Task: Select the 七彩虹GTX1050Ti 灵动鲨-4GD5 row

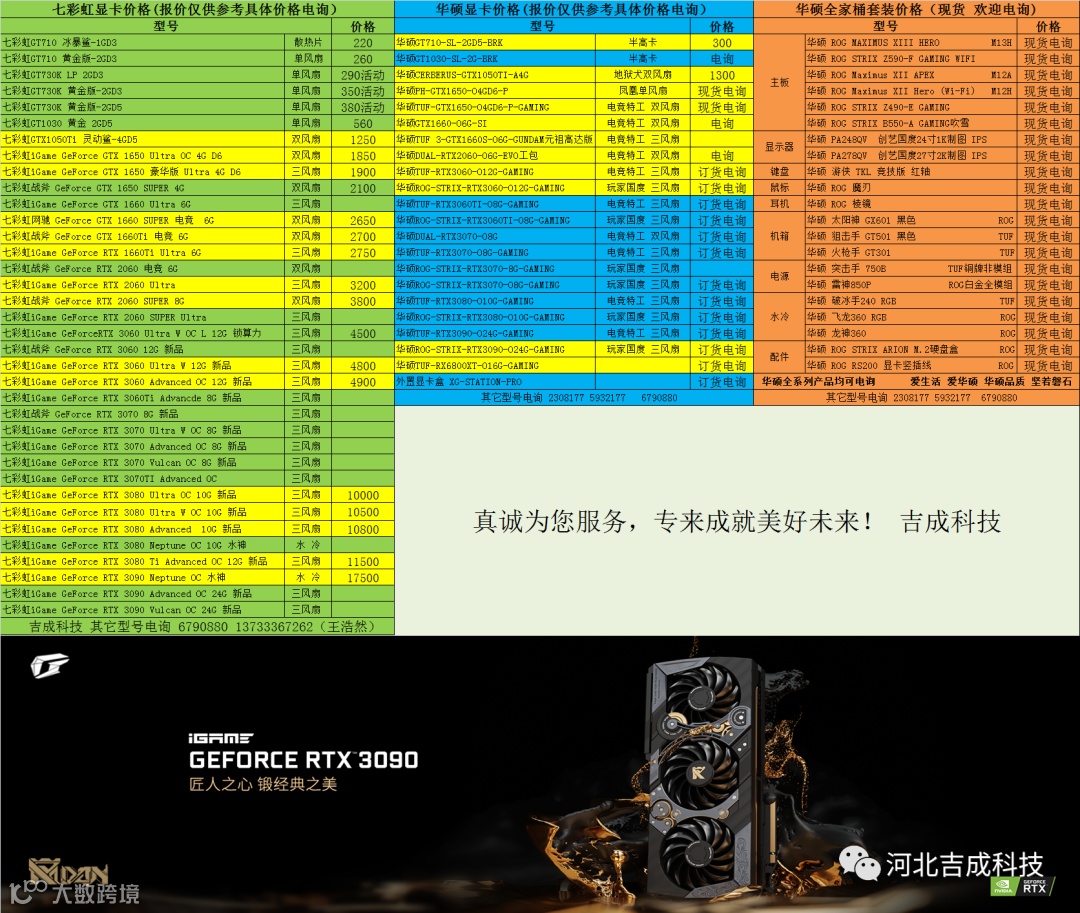Action: point(197,139)
